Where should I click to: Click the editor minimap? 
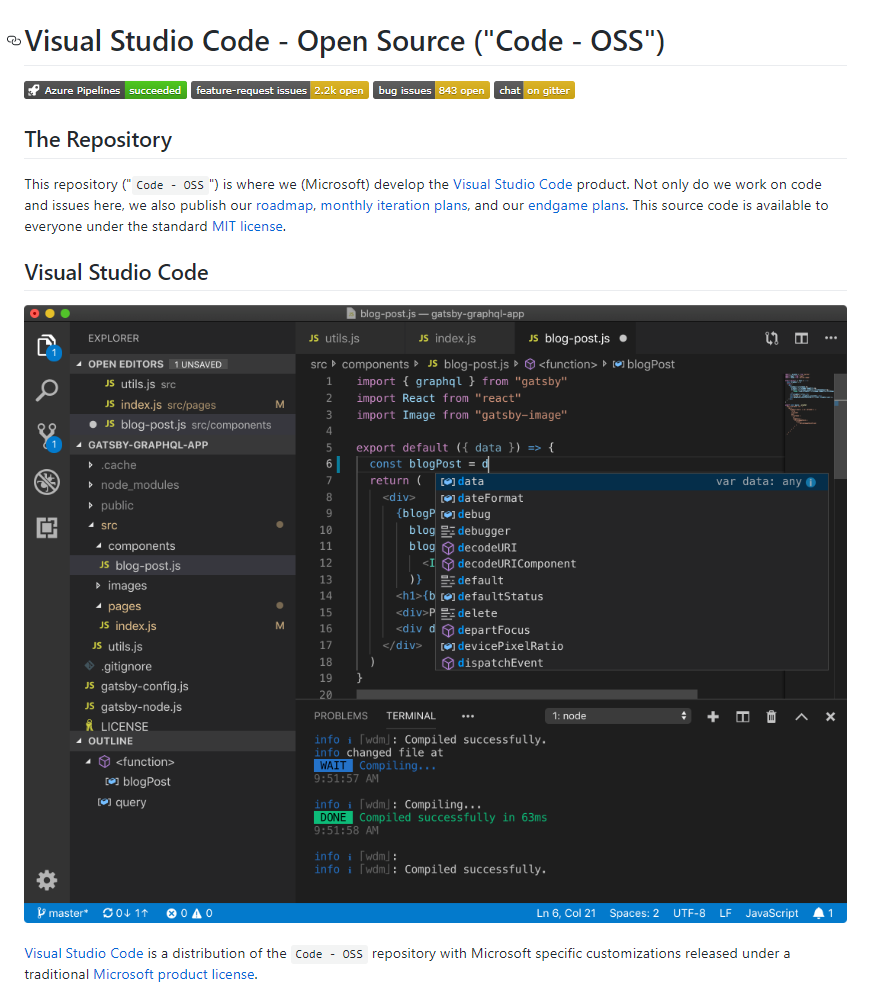pos(809,405)
